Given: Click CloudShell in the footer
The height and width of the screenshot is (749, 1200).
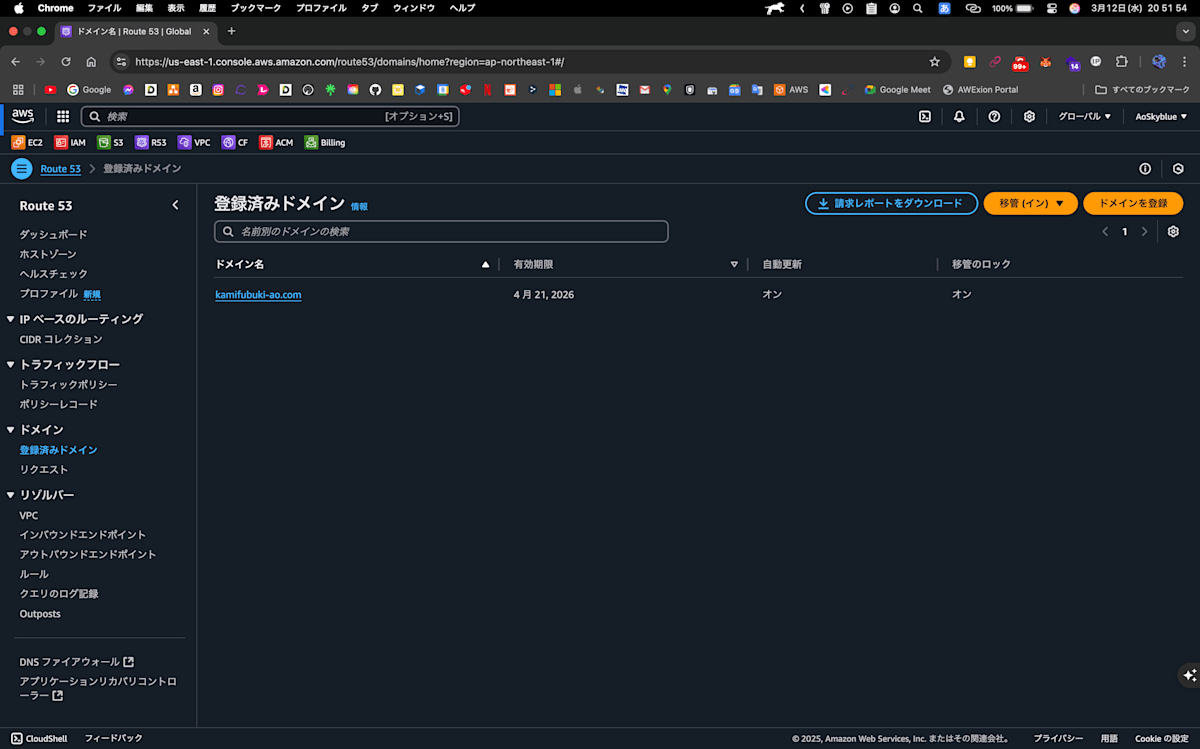Looking at the screenshot, I should (39, 738).
